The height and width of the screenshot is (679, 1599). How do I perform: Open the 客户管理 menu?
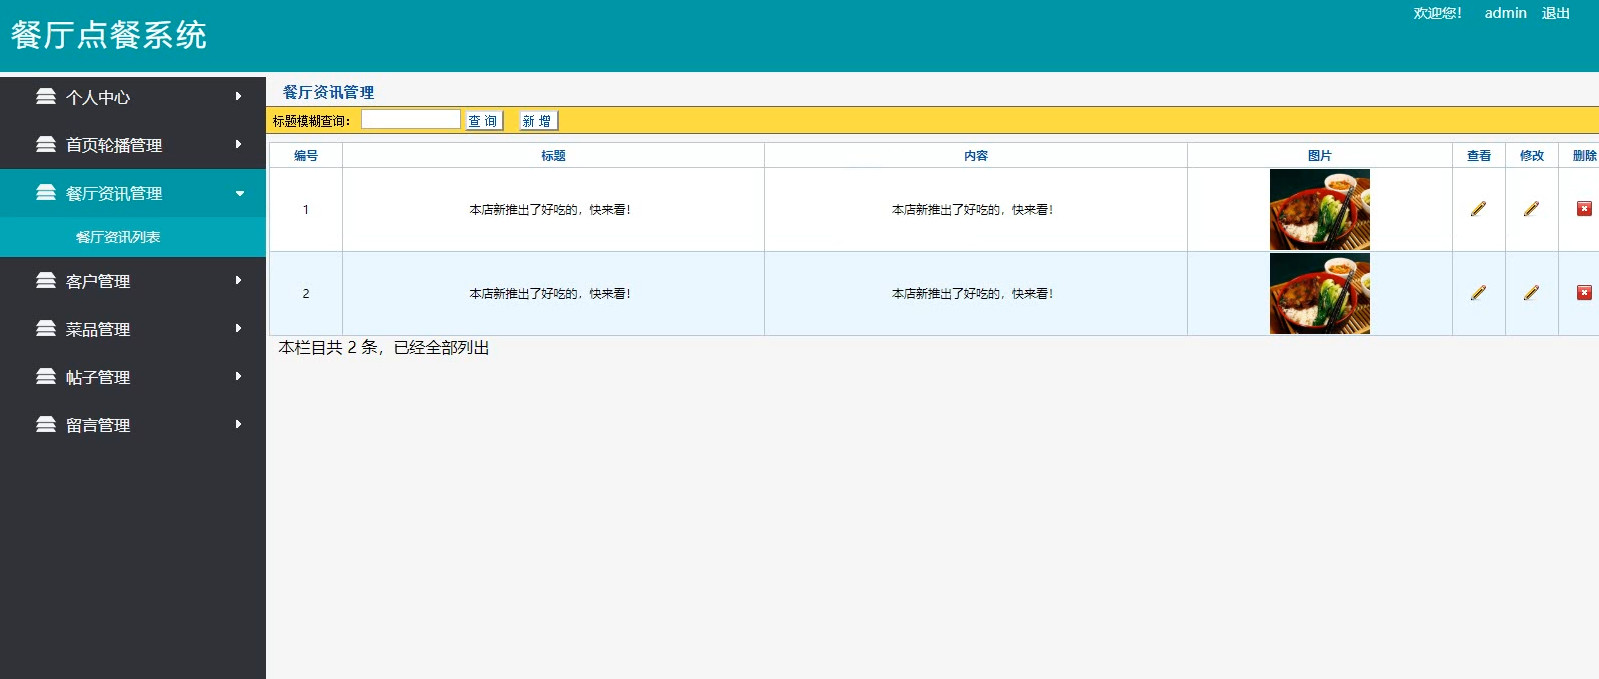133,281
